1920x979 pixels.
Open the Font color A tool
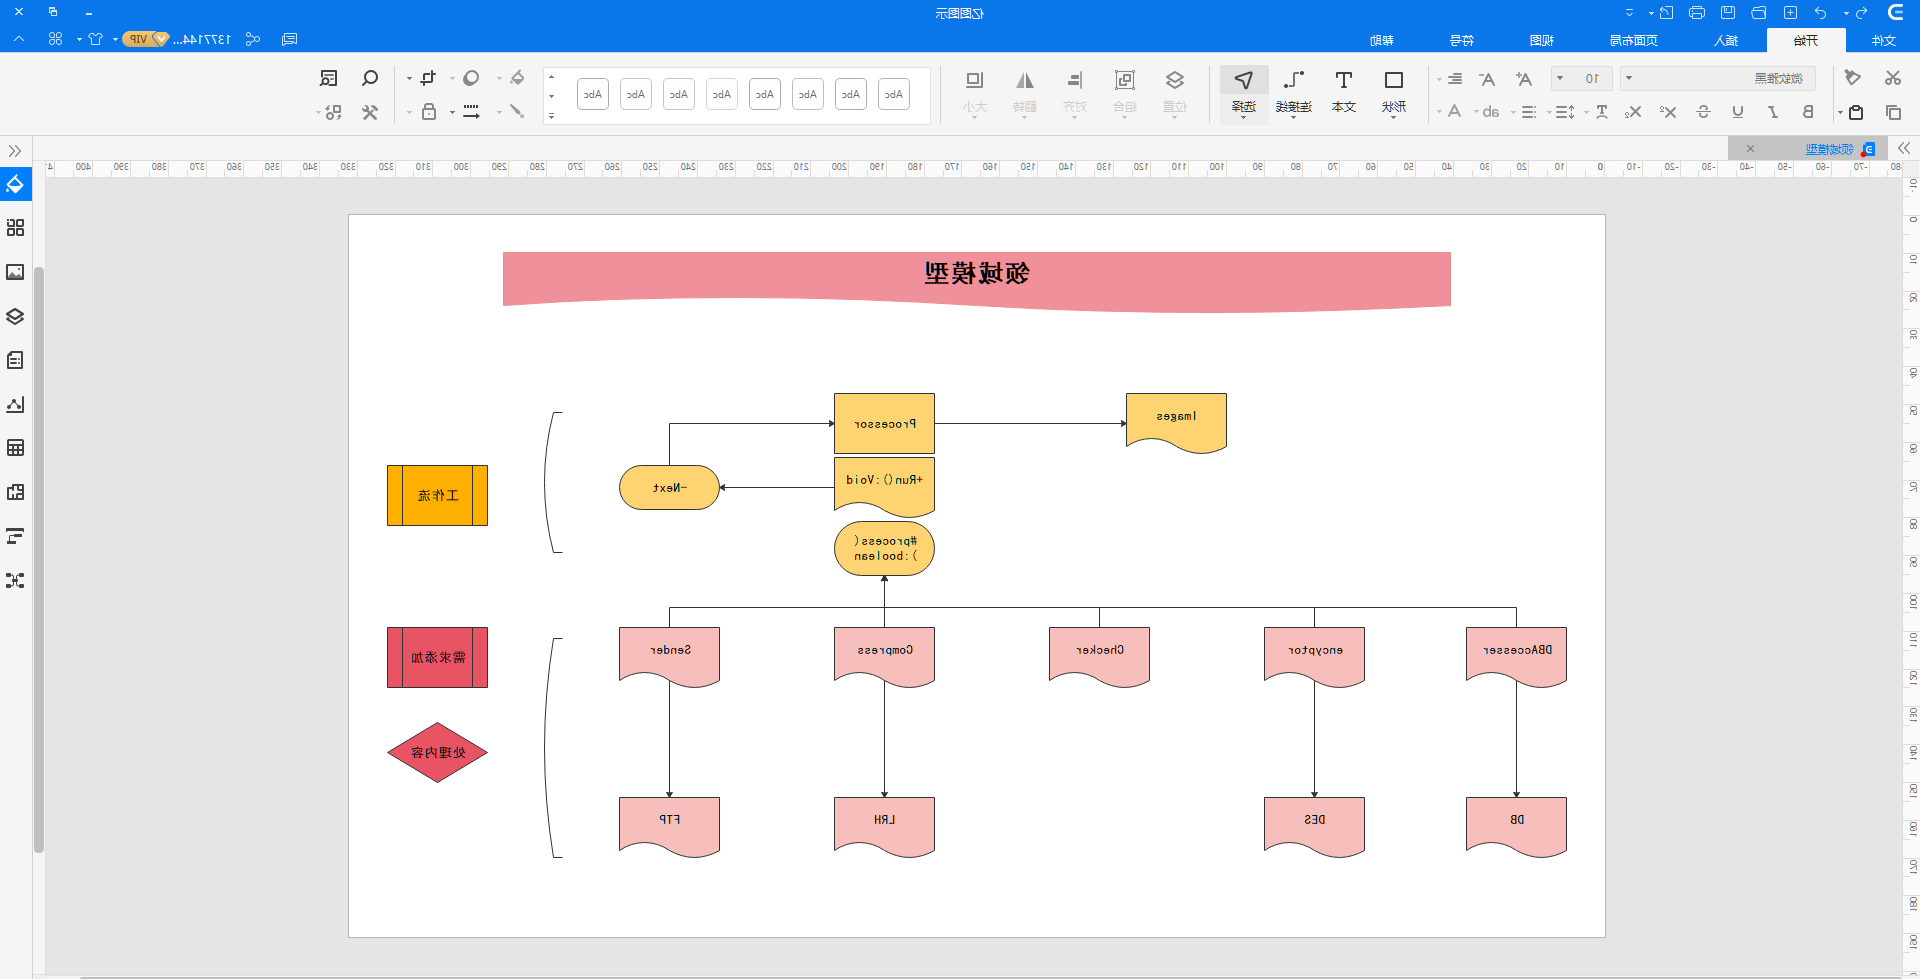[1454, 112]
